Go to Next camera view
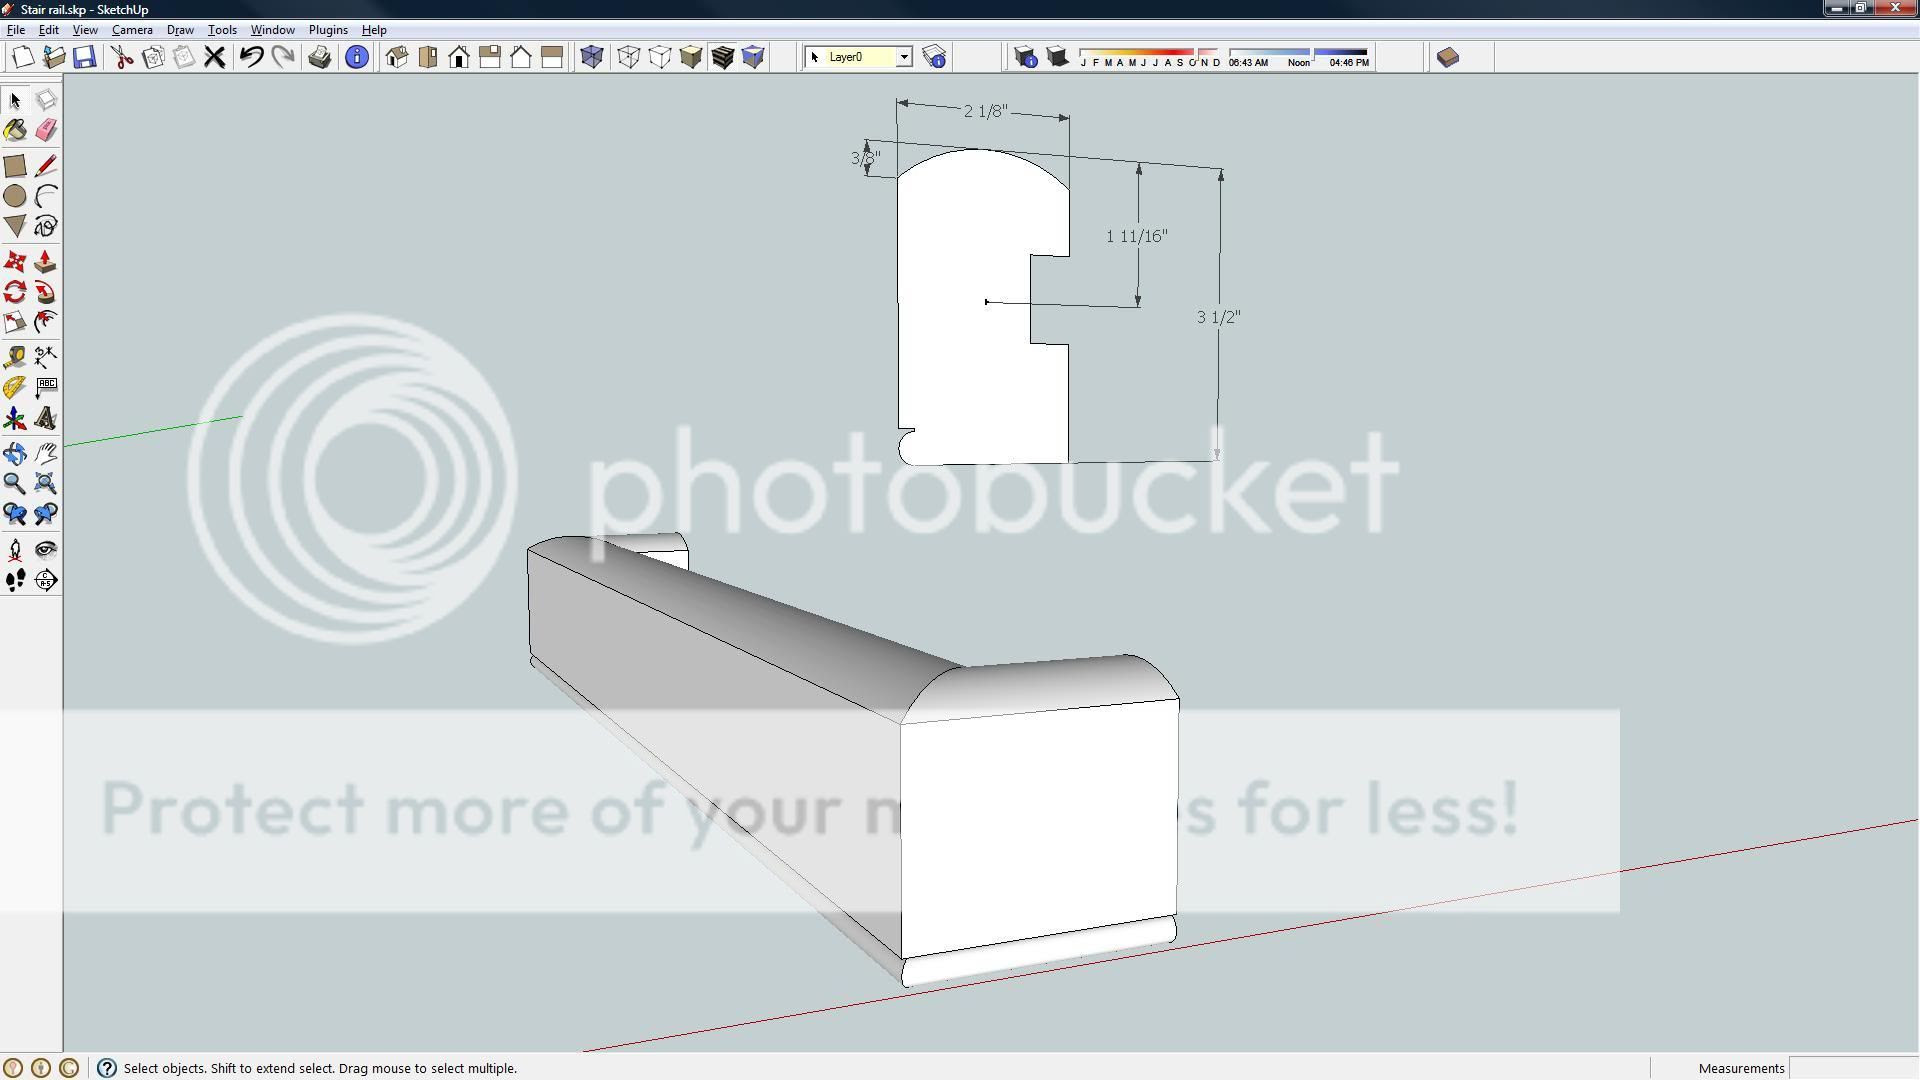 (46, 514)
